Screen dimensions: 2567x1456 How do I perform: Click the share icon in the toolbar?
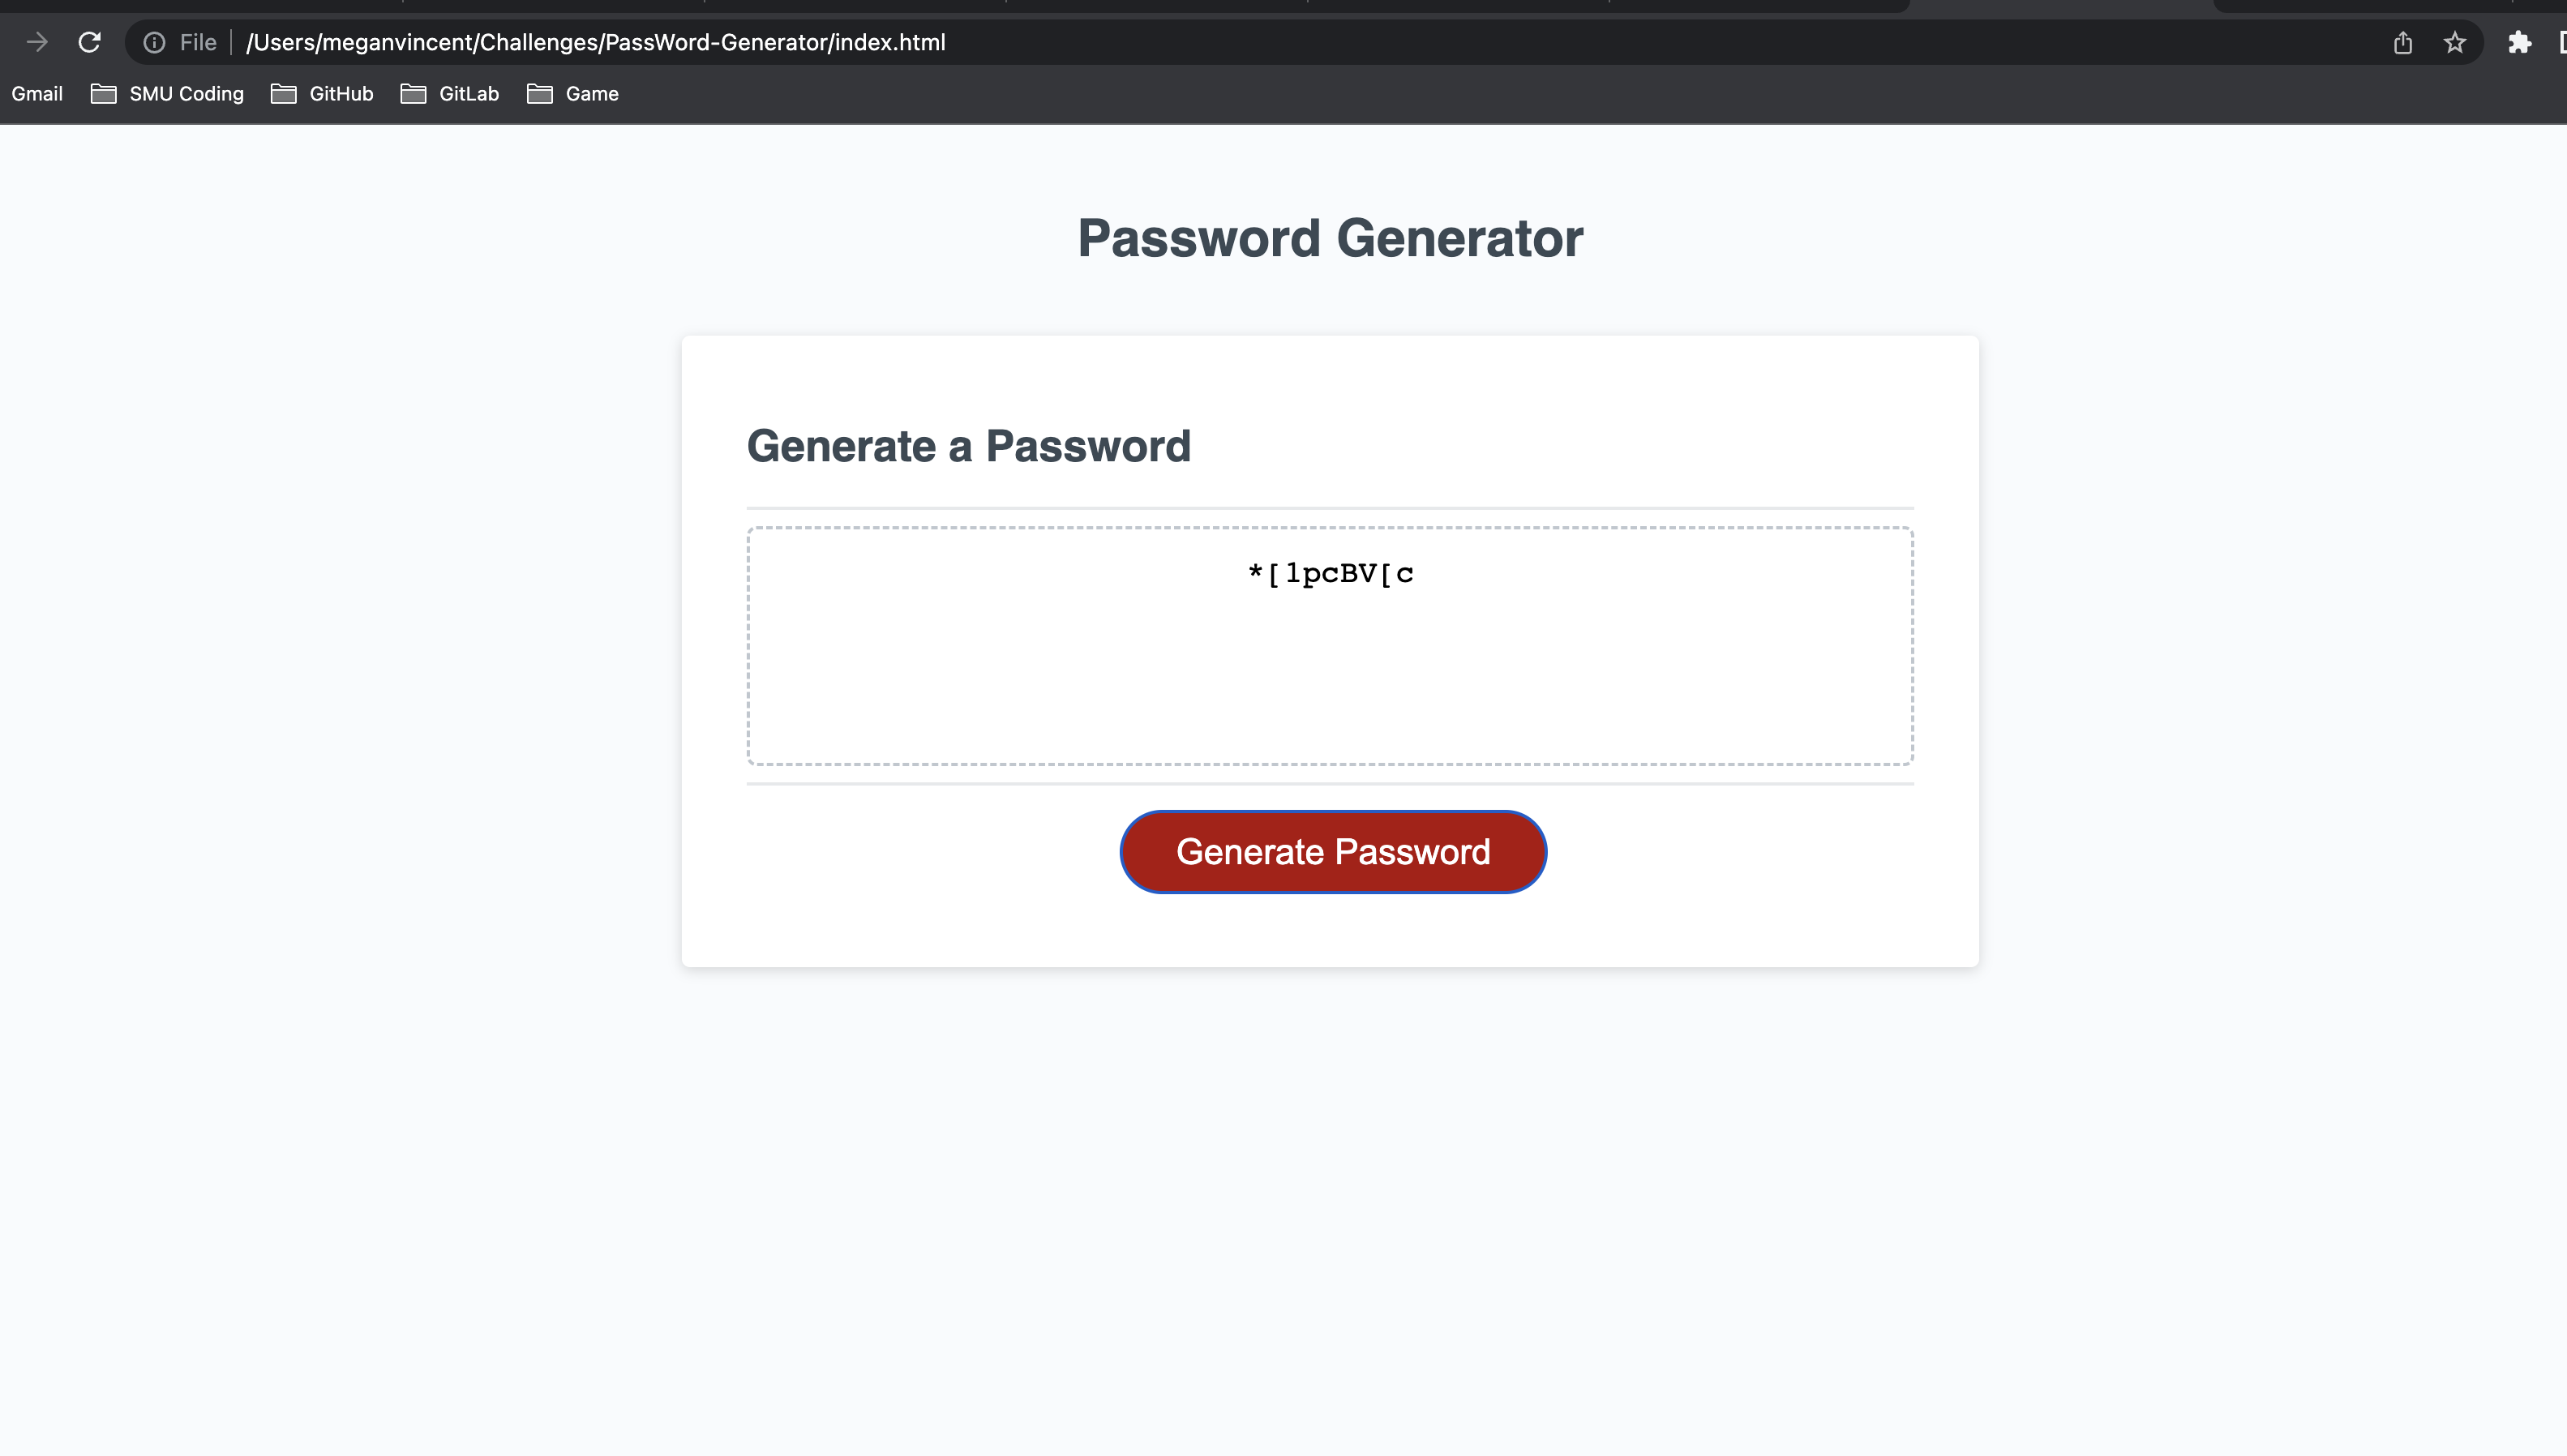click(x=2404, y=42)
